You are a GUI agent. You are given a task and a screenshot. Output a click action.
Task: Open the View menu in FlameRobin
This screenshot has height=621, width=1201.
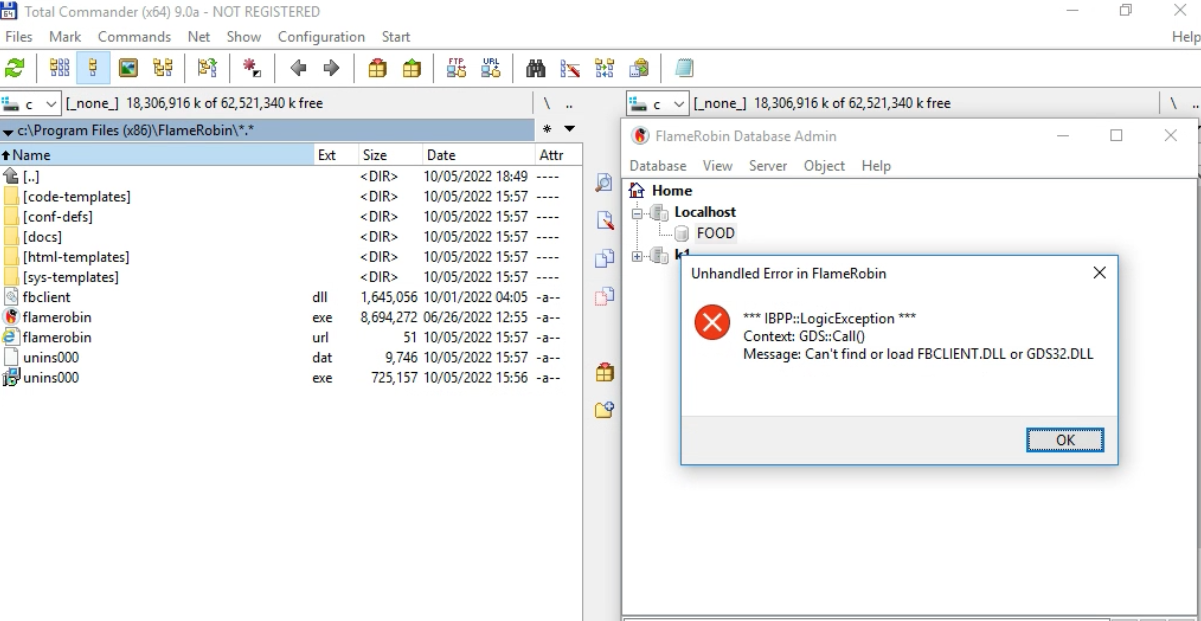coord(717,166)
